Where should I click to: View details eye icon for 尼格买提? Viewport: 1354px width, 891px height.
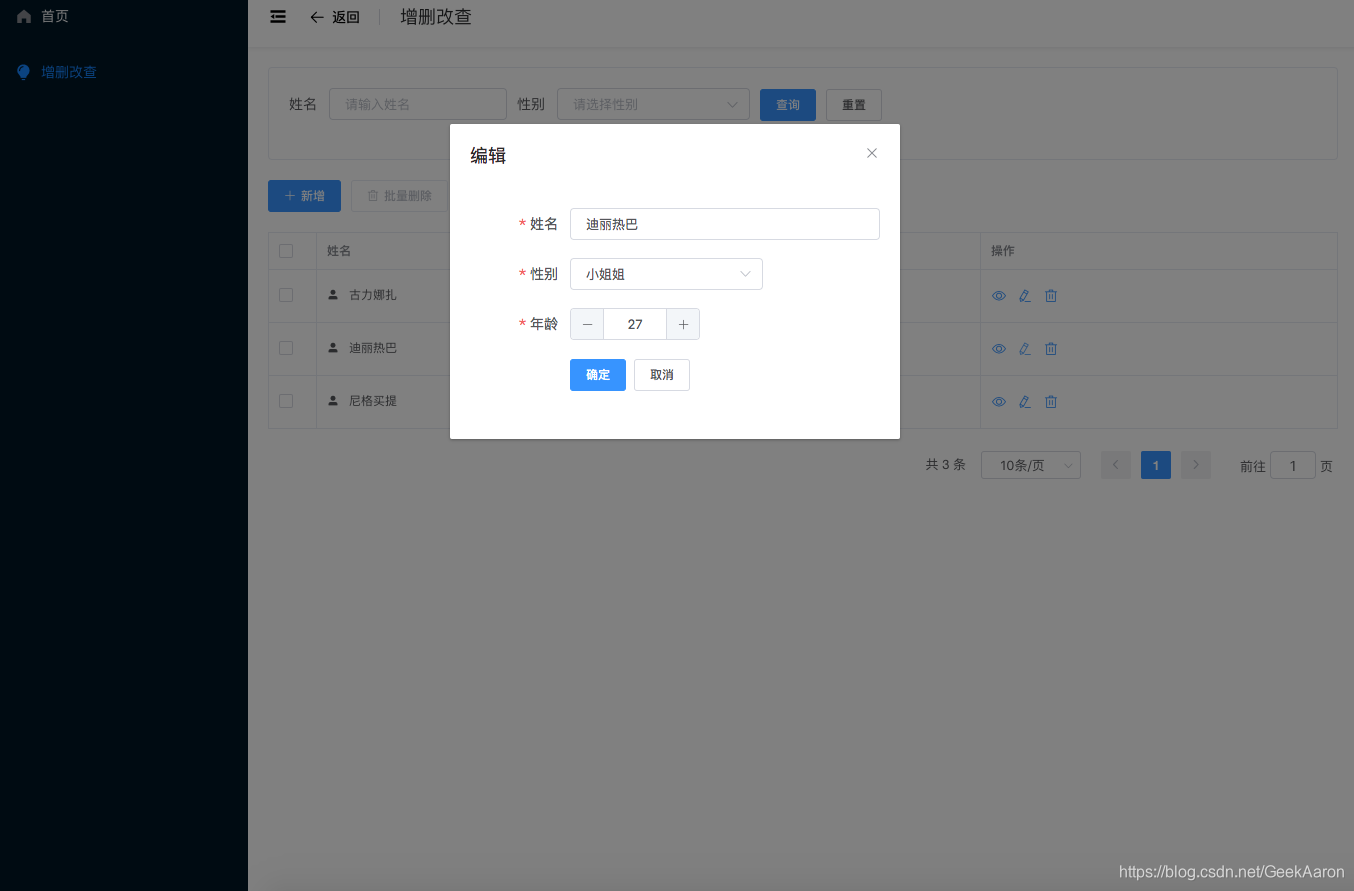[x=999, y=402]
